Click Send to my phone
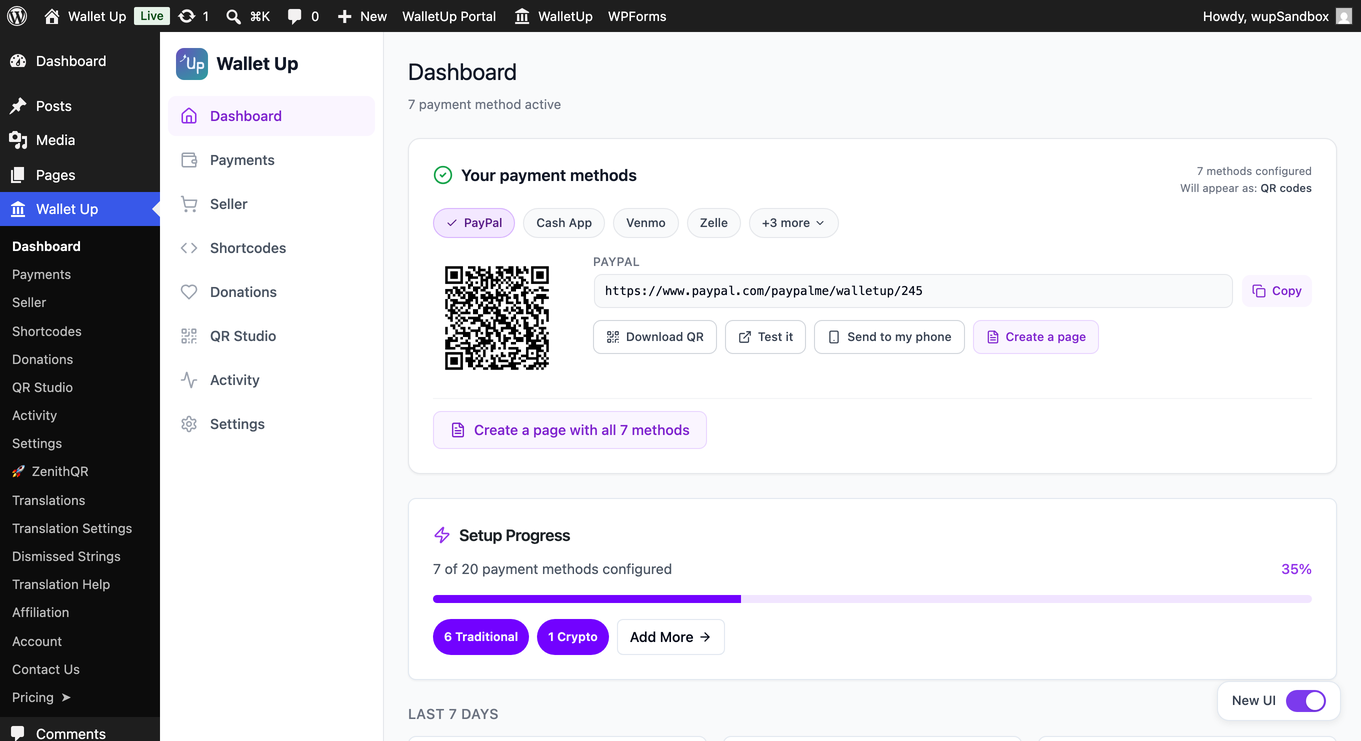This screenshot has height=741, width=1361. coord(890,337)
